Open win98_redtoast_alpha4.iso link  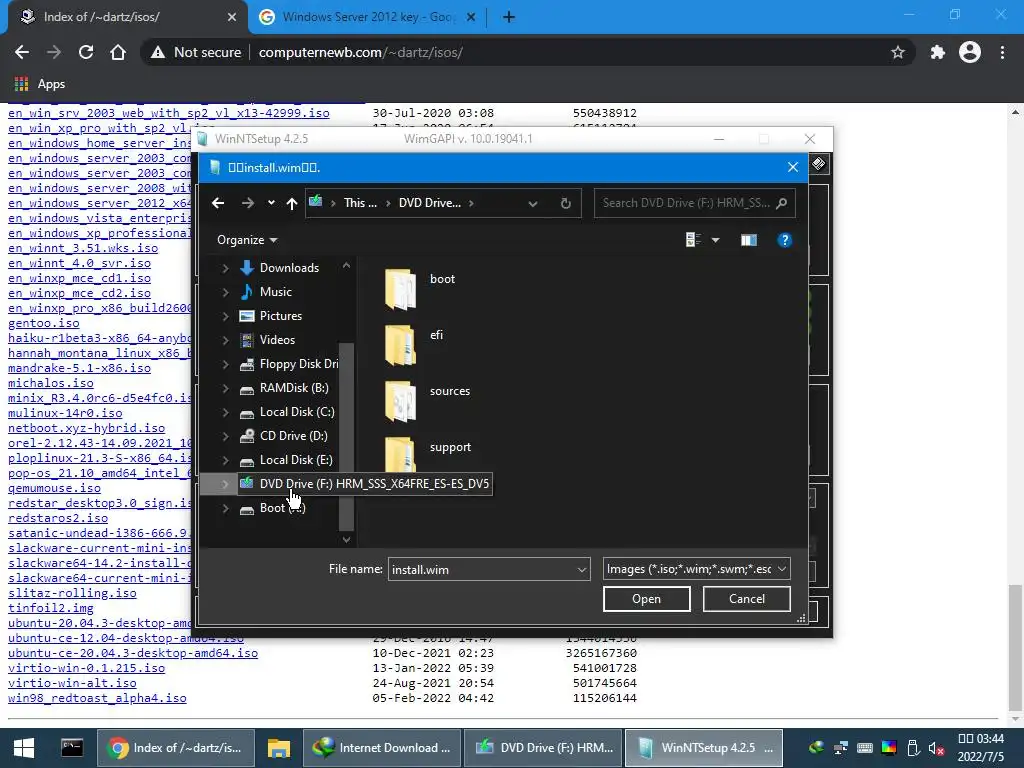[x=97, y=698]
